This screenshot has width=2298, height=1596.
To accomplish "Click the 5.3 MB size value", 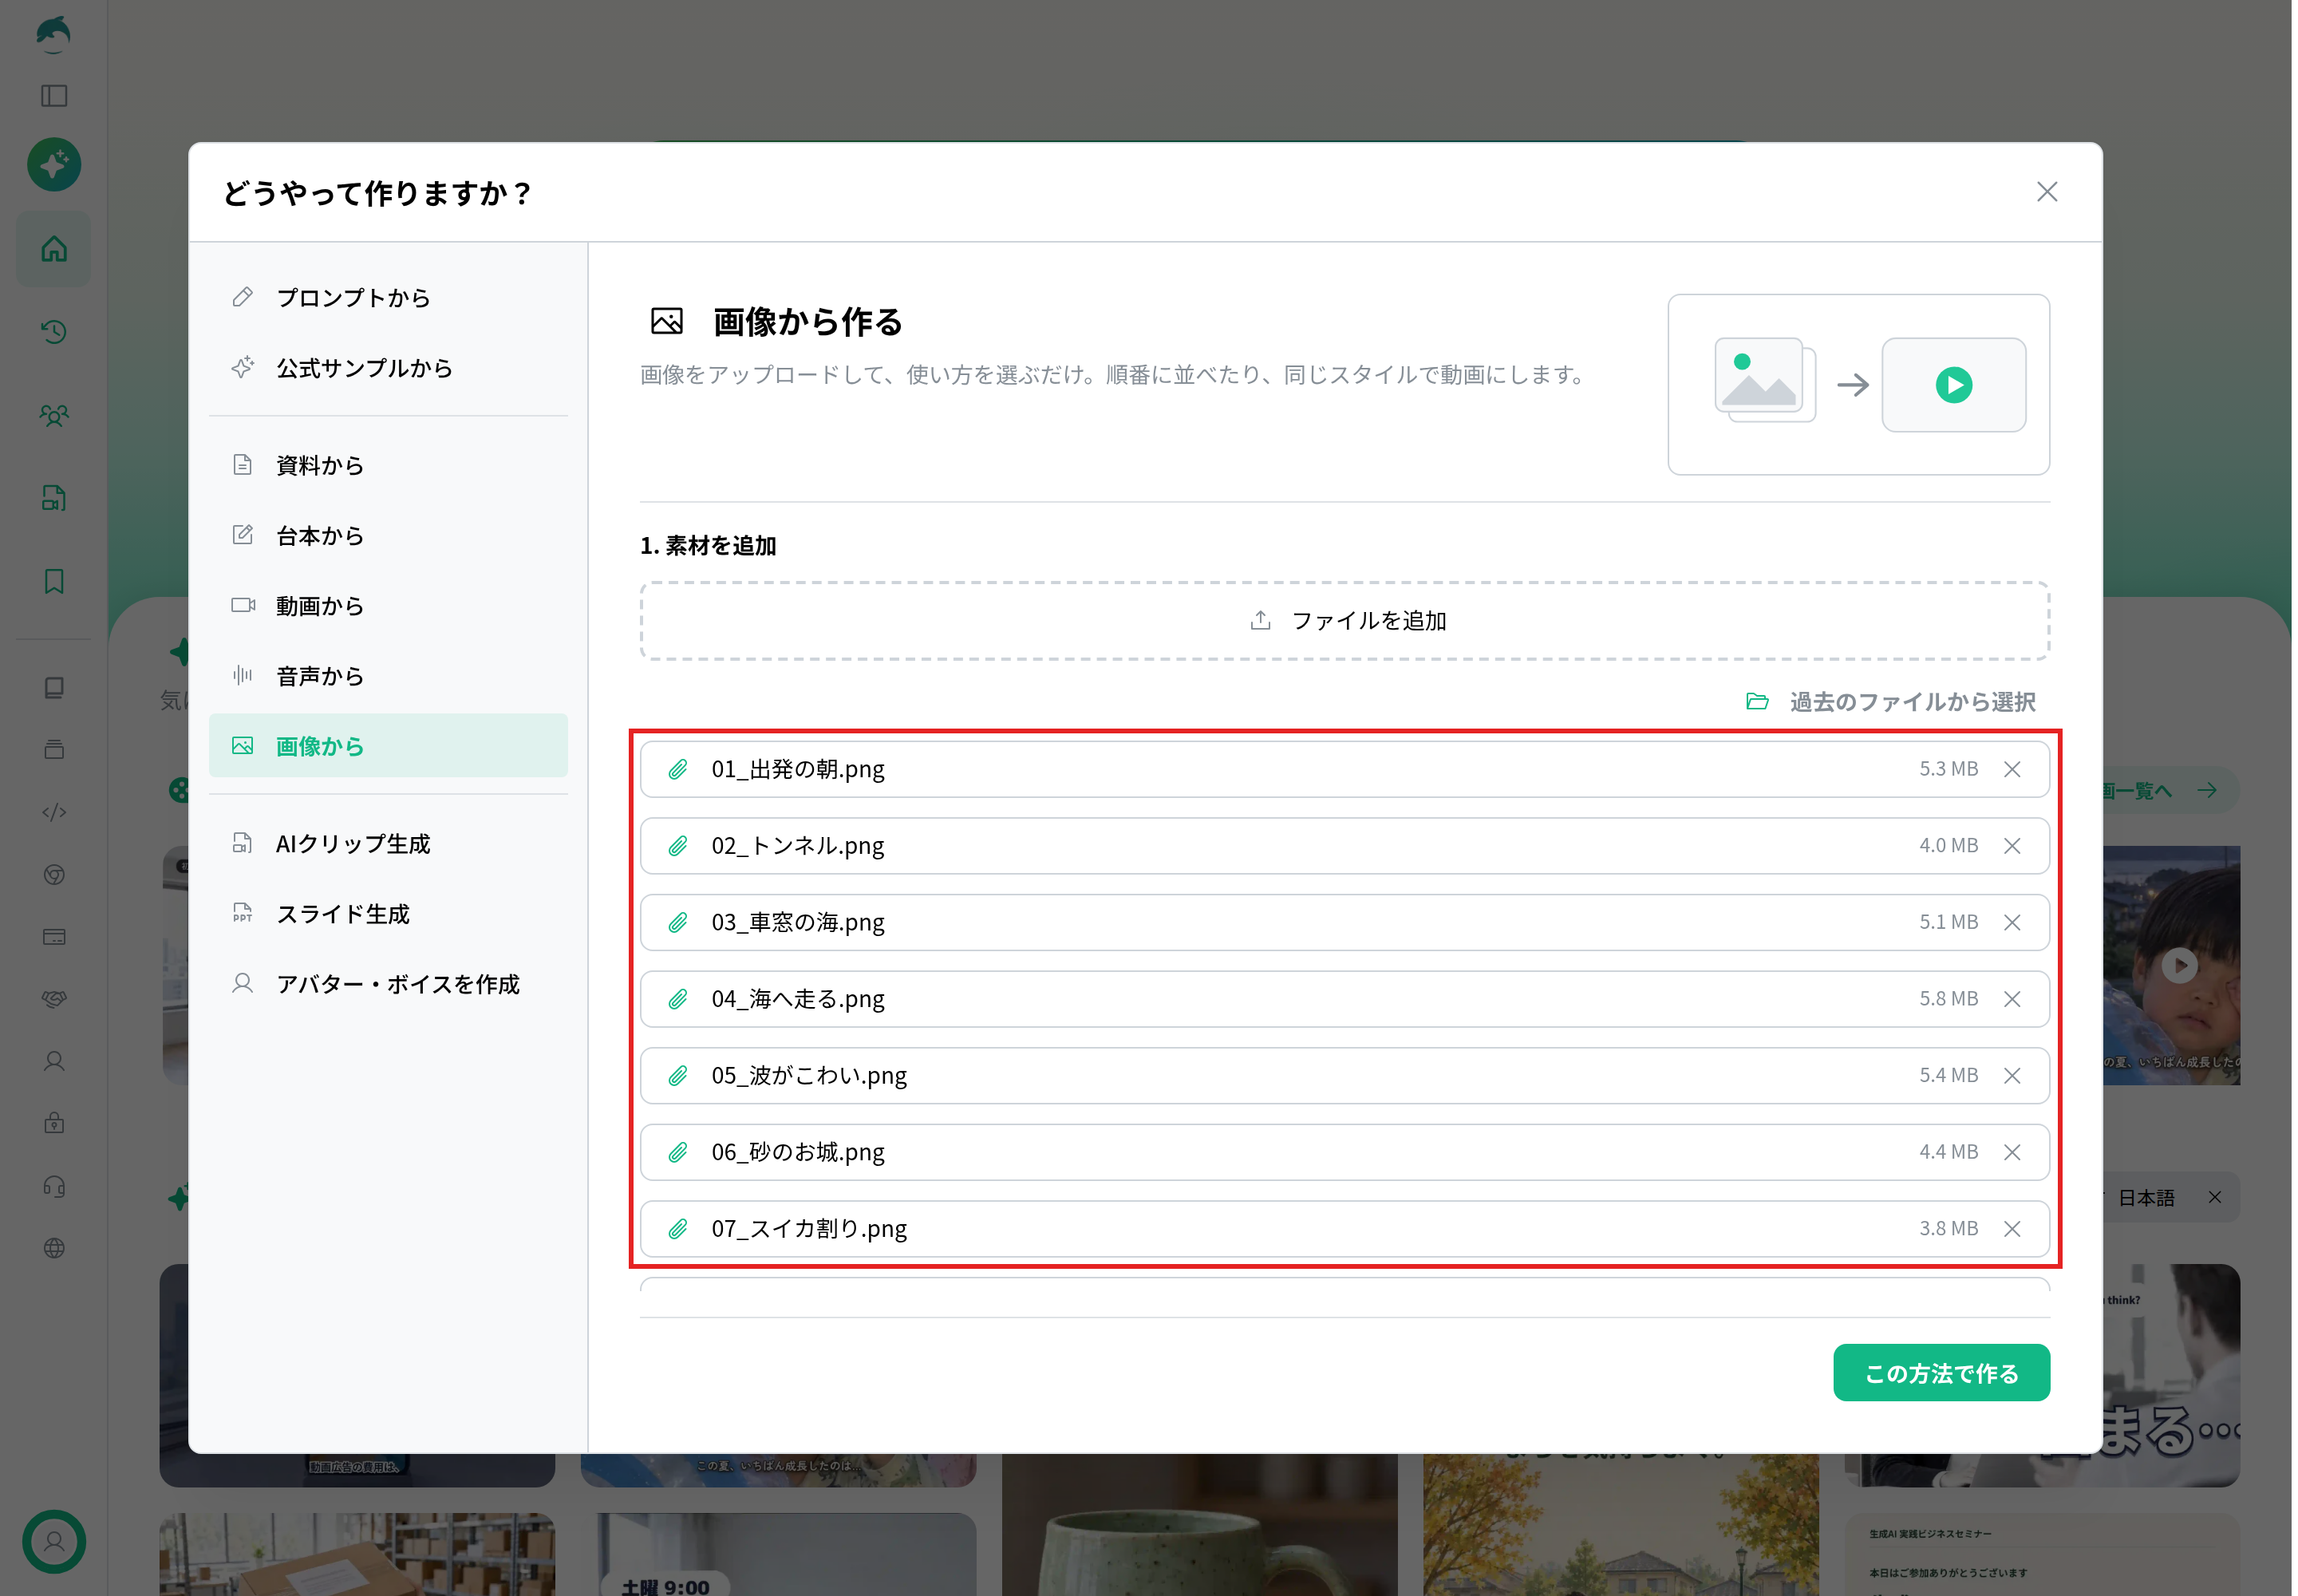I will click(1948, 769).
